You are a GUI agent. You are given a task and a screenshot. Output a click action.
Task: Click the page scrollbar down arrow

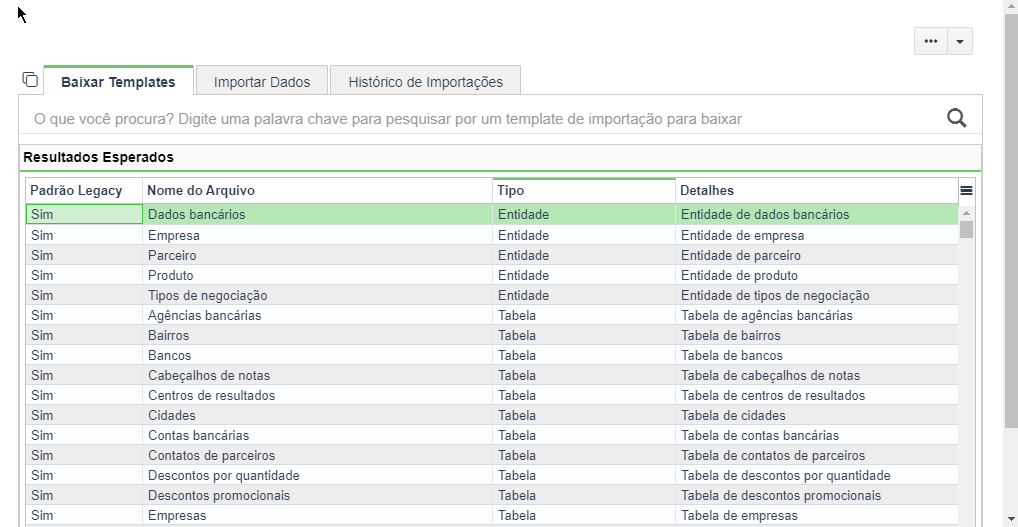pos(1011,521)
